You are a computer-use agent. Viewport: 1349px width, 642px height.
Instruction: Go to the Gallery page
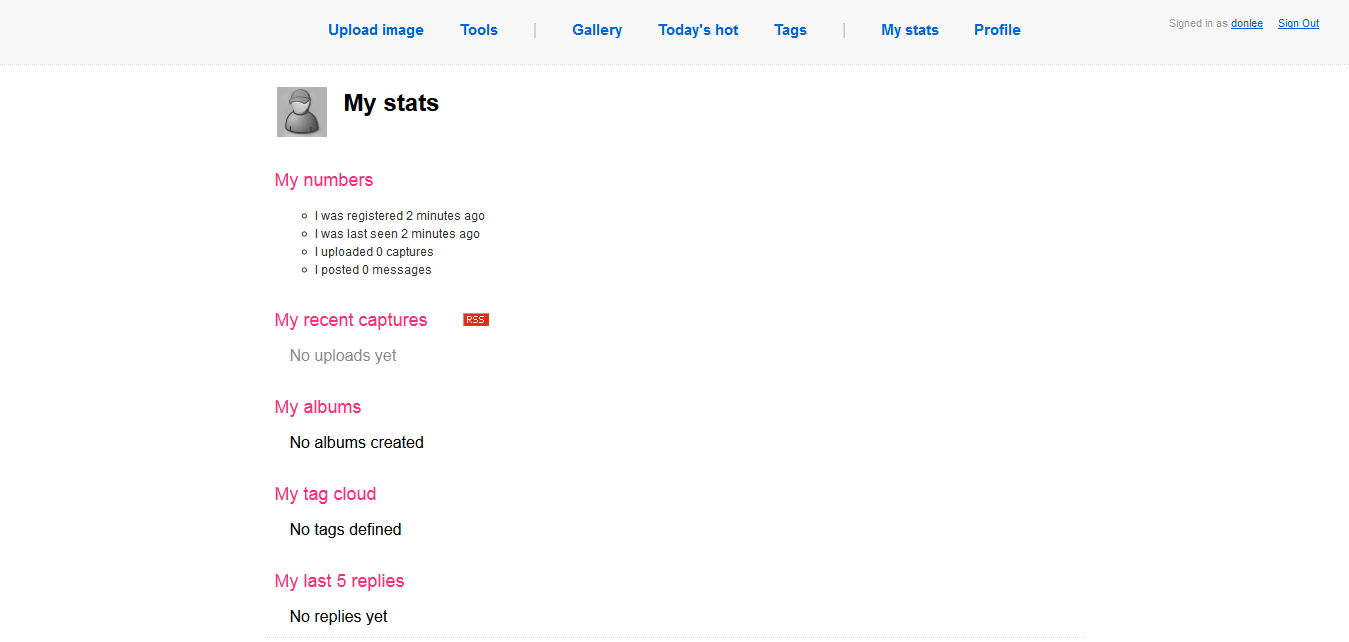[597, 30]
